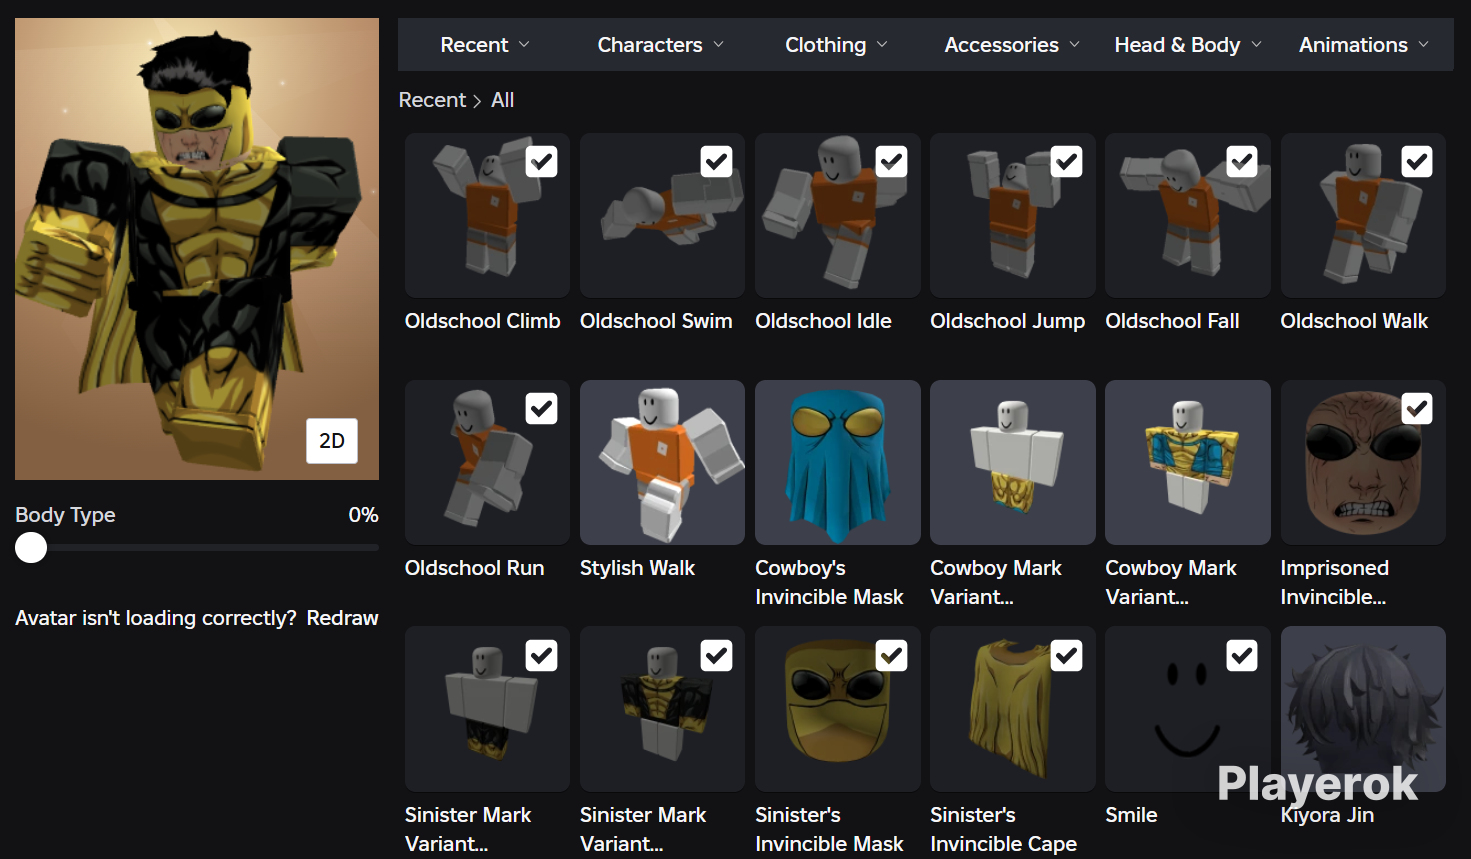Select the Sinister's Invincible Mask thumbnail

pyautogui.click(x=838, y=709)
